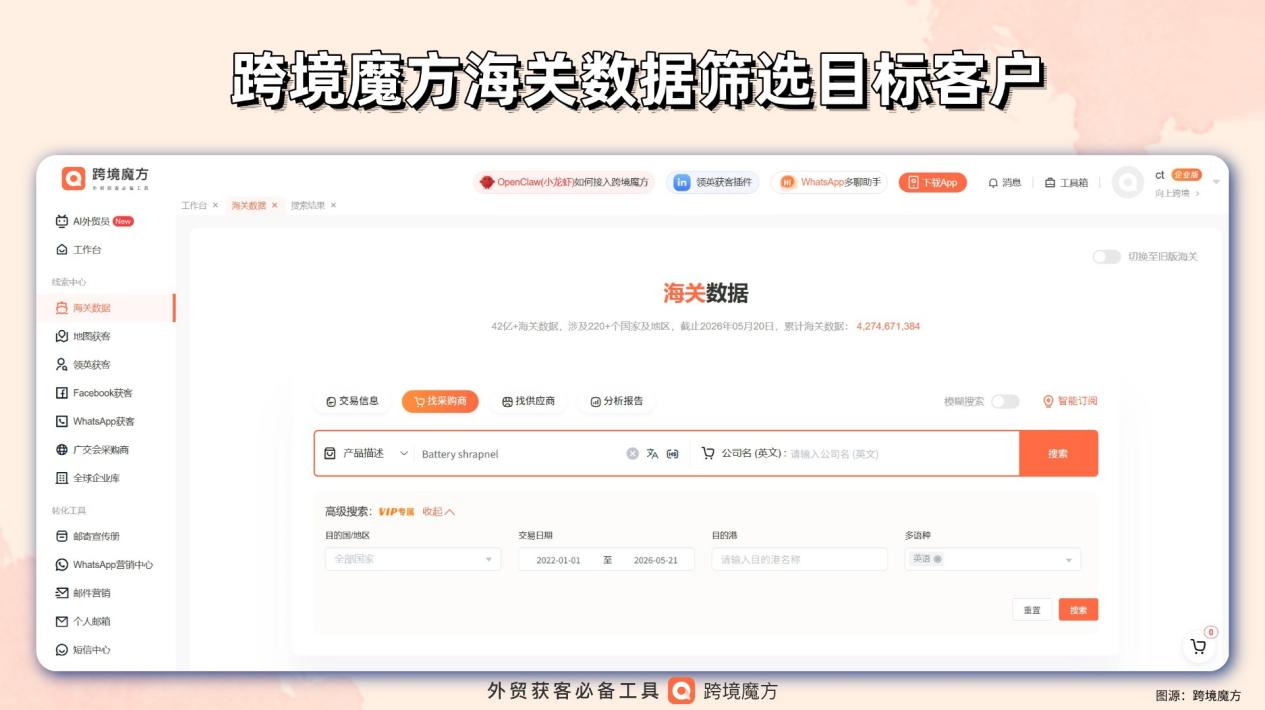Click the code-lookup icon beside translate

(672, 453)
